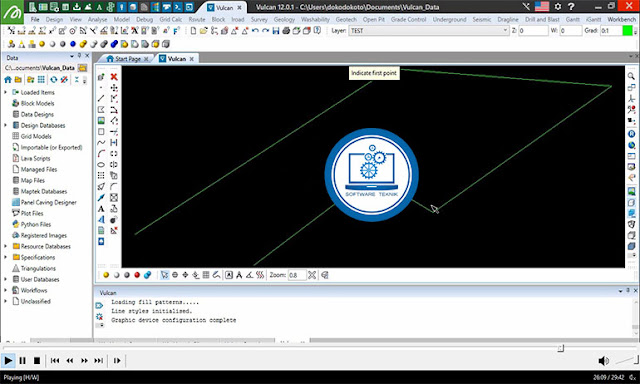This screenshot has width=640, height=384.
Task: Click the red X delete icon in drawing toolbar
Action: pyautogui.click(x=114, y=76)
